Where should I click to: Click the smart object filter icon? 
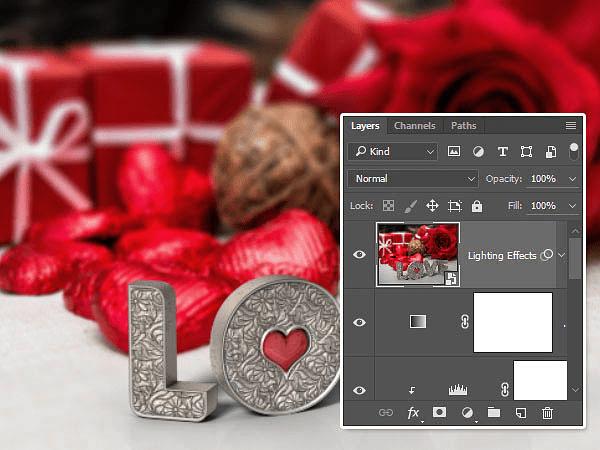pos(551,152)
